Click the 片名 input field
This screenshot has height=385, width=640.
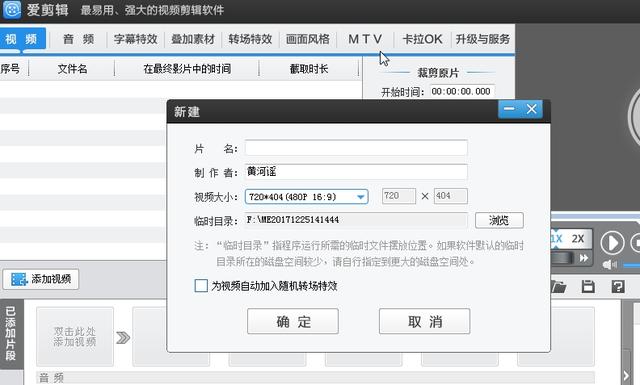(356, 148)
